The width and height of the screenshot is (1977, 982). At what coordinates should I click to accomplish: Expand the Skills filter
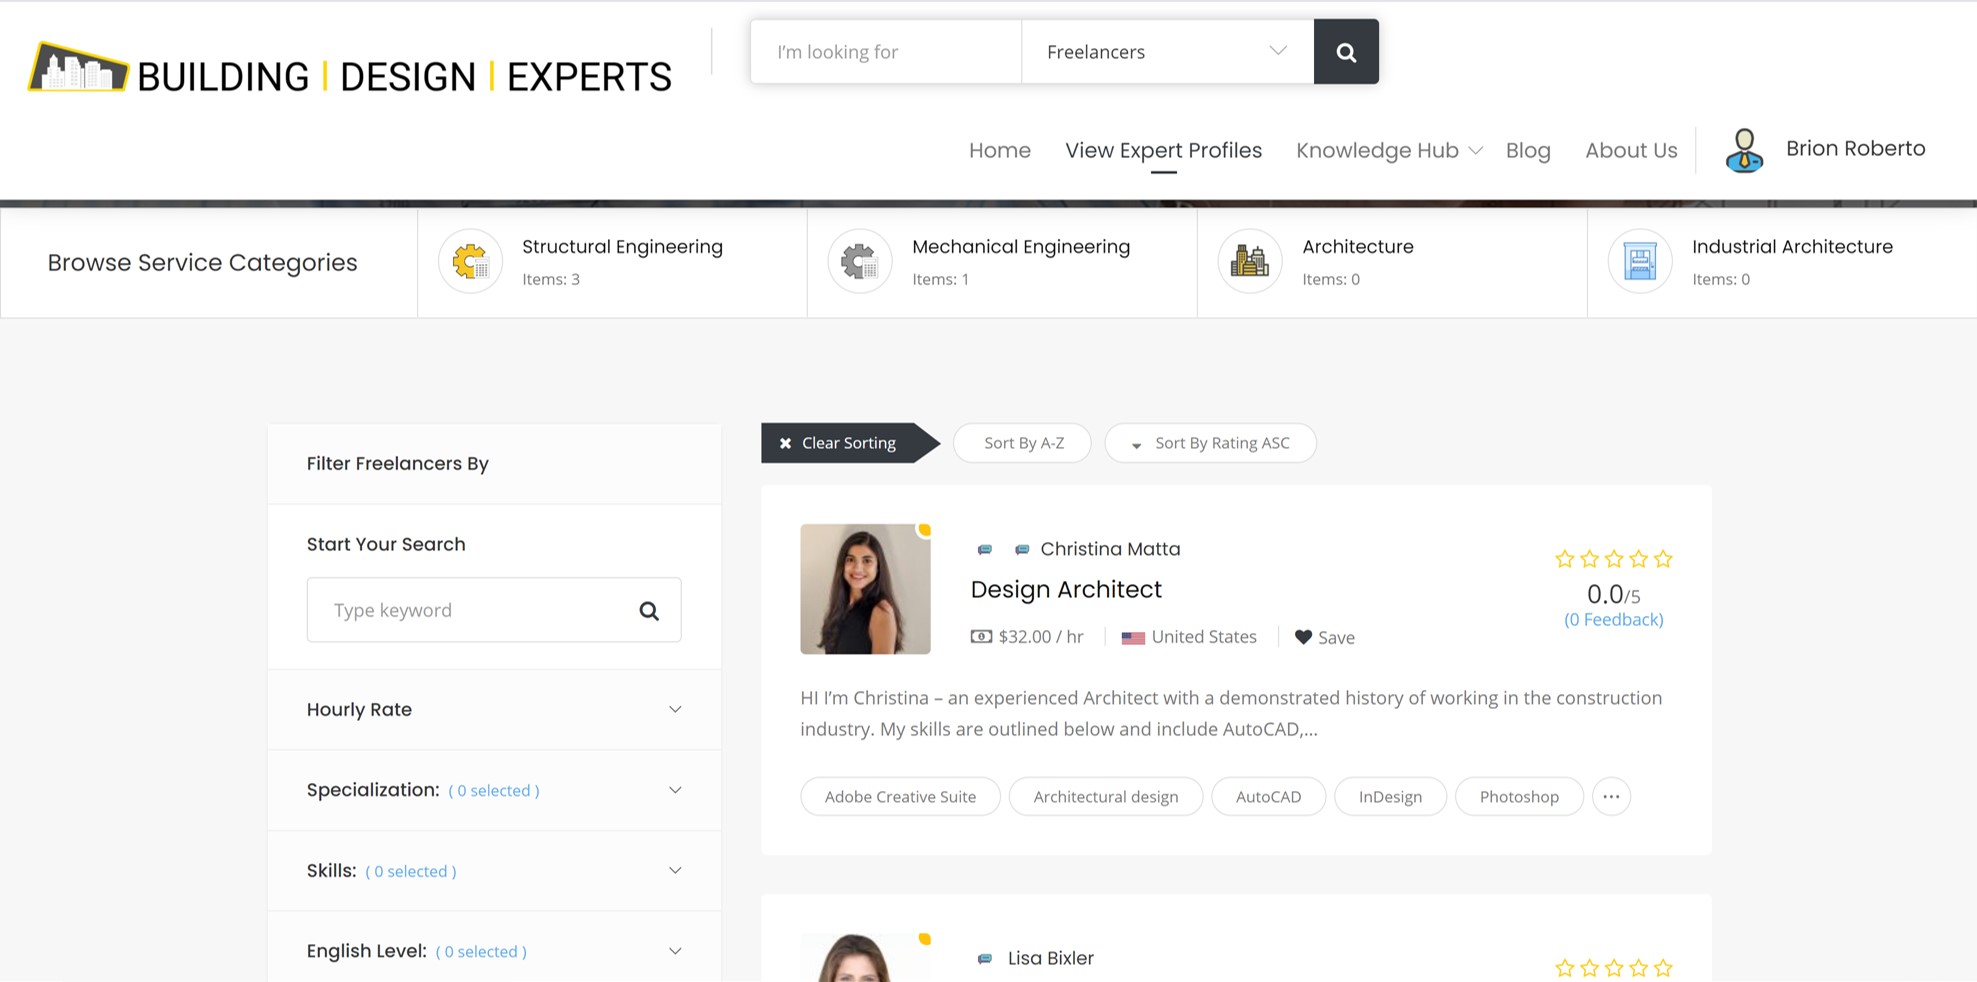[x=494, y=871]
